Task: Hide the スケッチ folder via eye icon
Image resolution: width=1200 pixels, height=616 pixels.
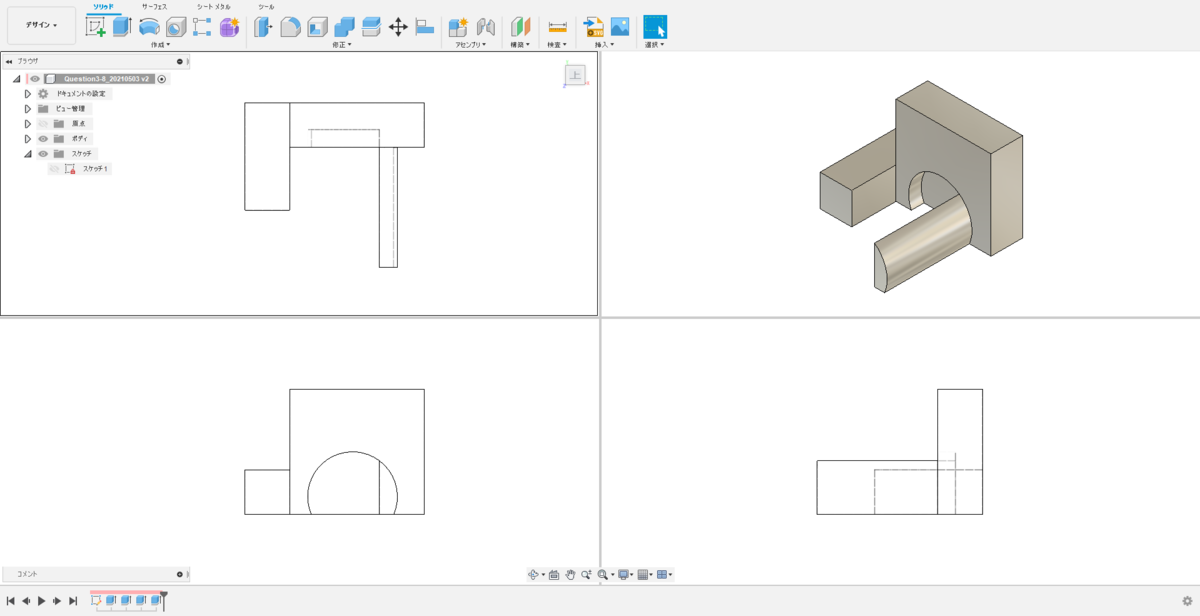Action: coord(43,154)
